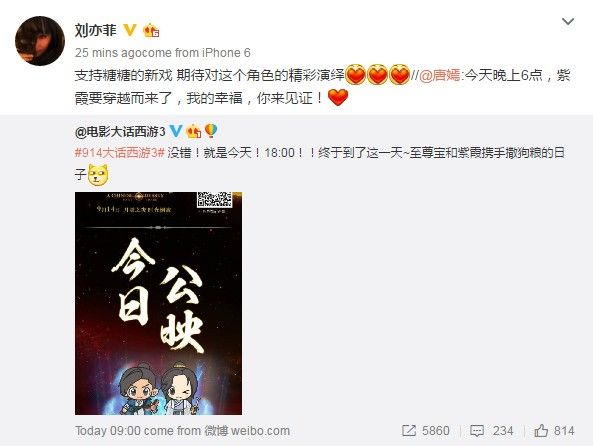593x446 pixels.
Task: Open the post options chevron menu
Action: tap(568, 22)
